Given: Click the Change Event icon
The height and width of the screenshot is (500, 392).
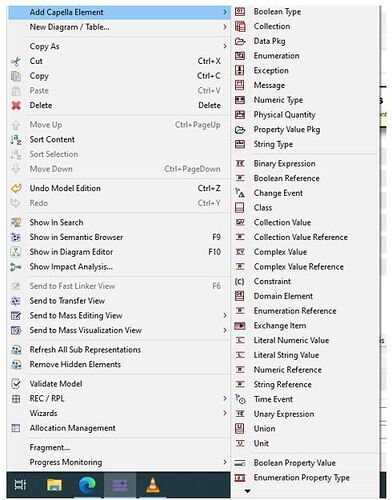Looking at the screenshot, I should tap(240, 193).
